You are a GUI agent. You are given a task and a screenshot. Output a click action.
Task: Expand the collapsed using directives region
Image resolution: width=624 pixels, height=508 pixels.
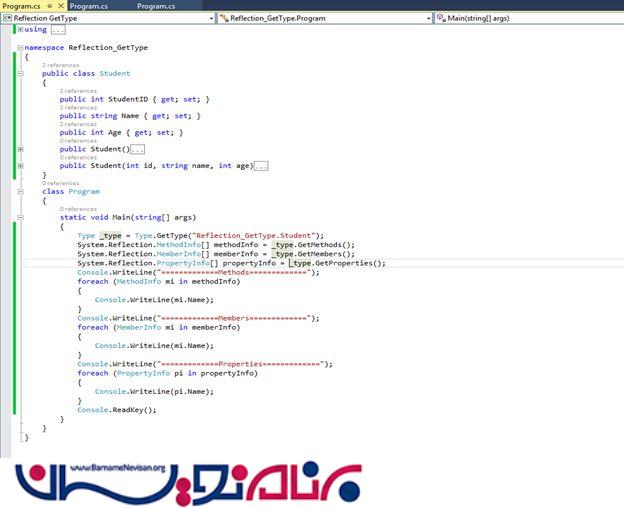[x=21, y=30]
